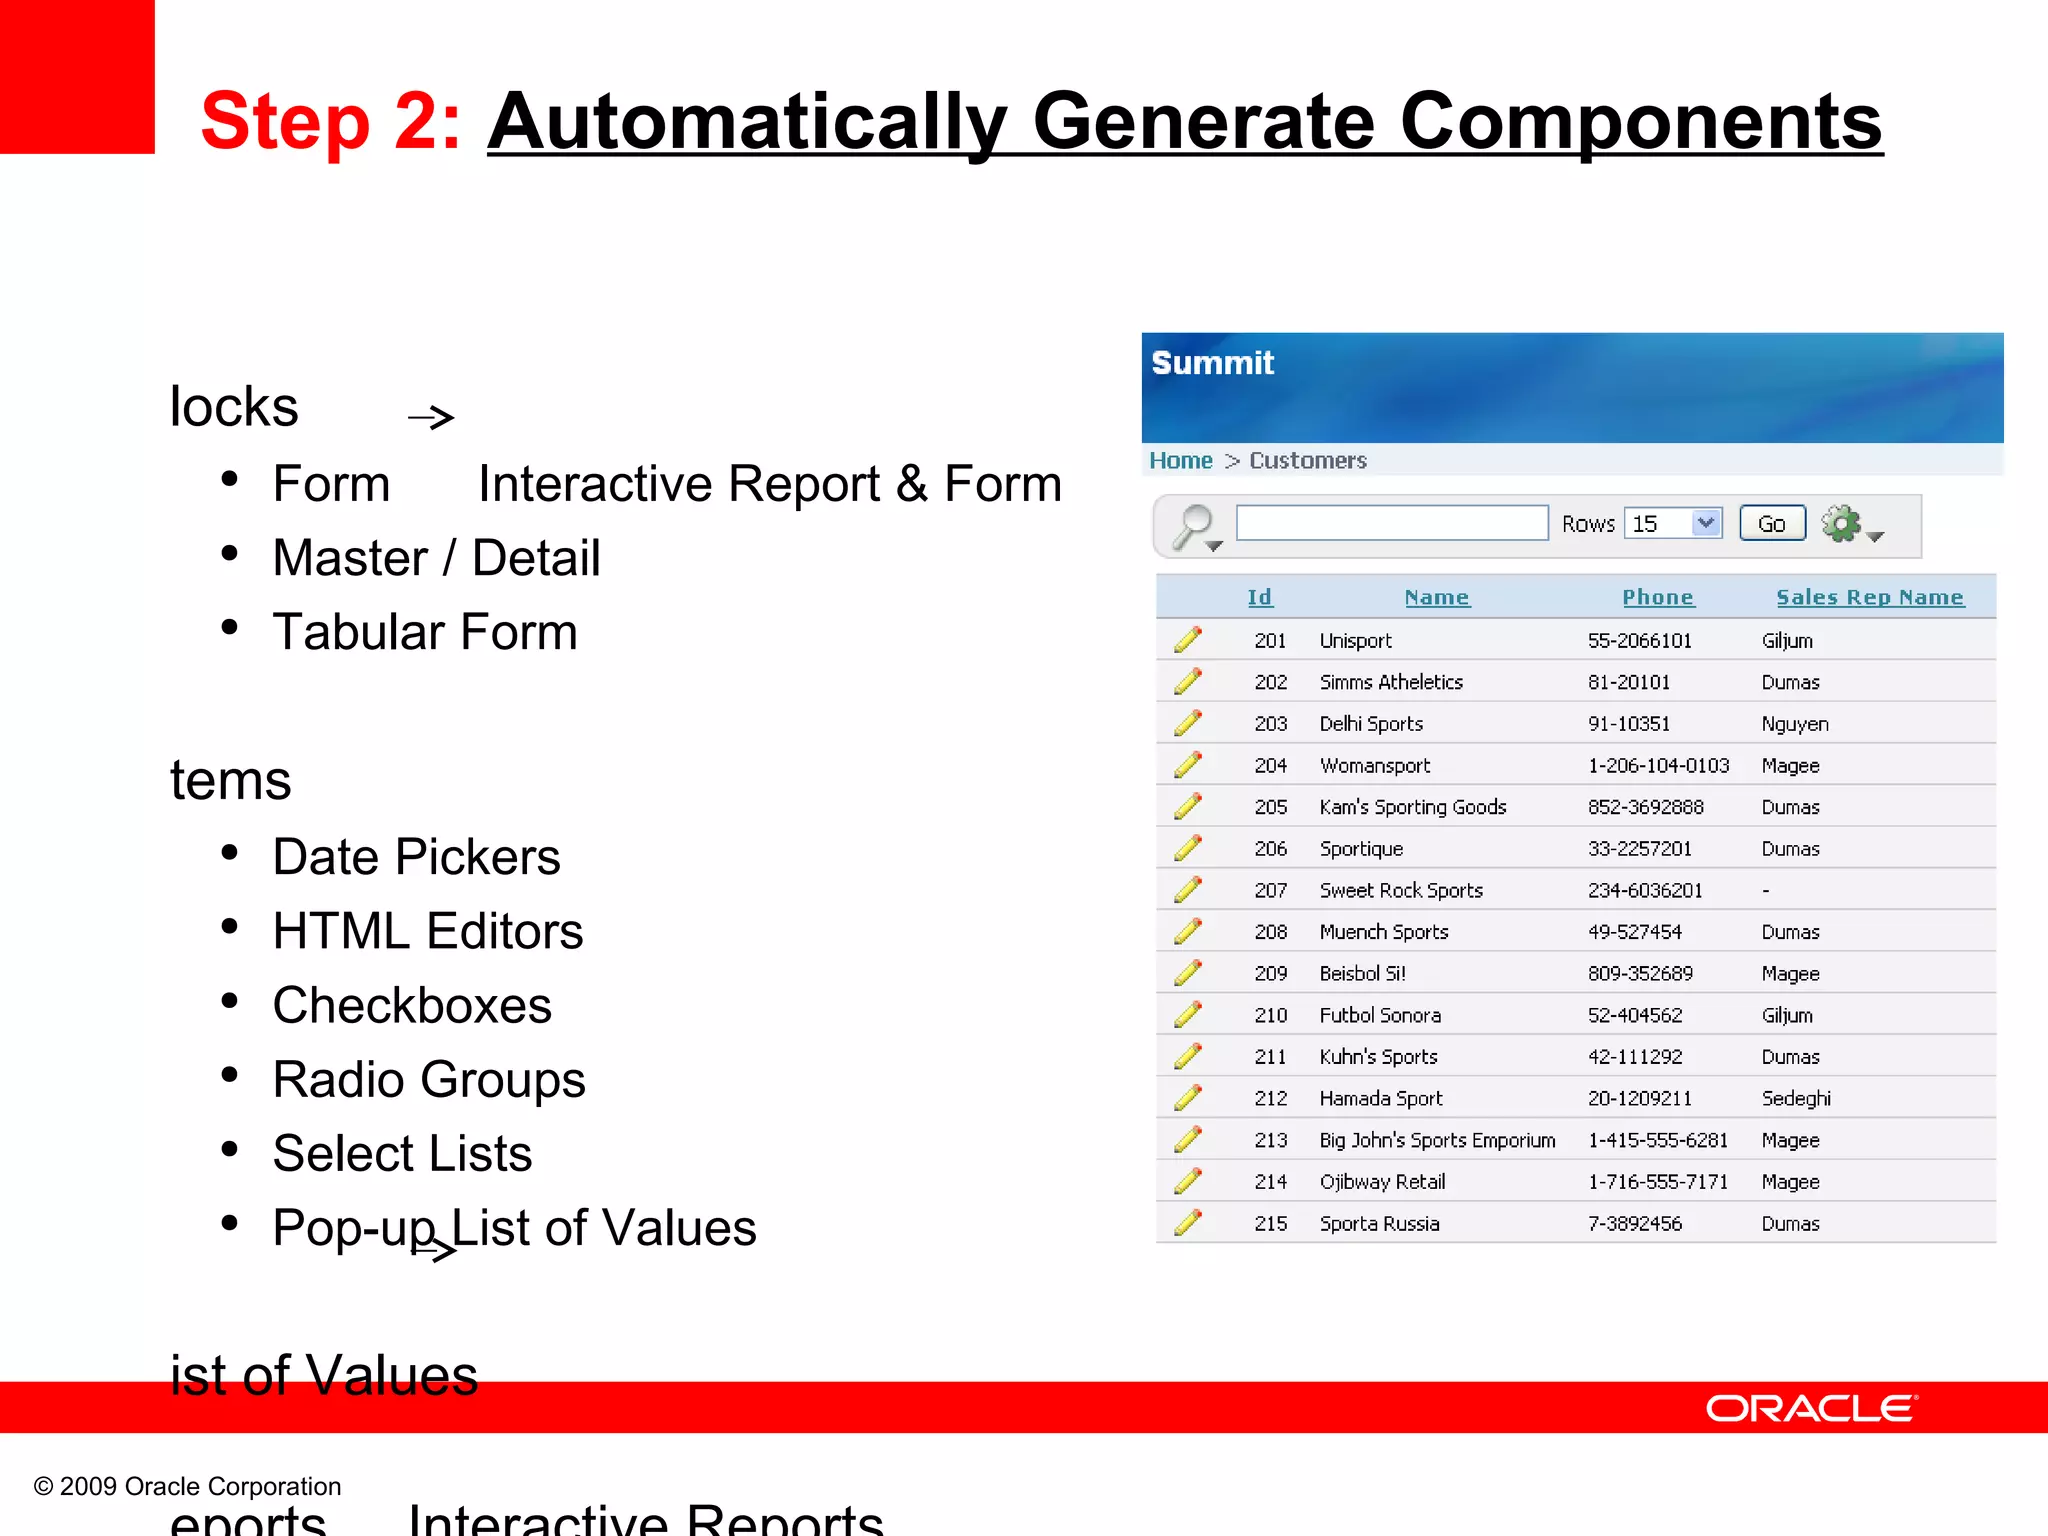Click the Tabular Form bullet

(x=425, y=632)
